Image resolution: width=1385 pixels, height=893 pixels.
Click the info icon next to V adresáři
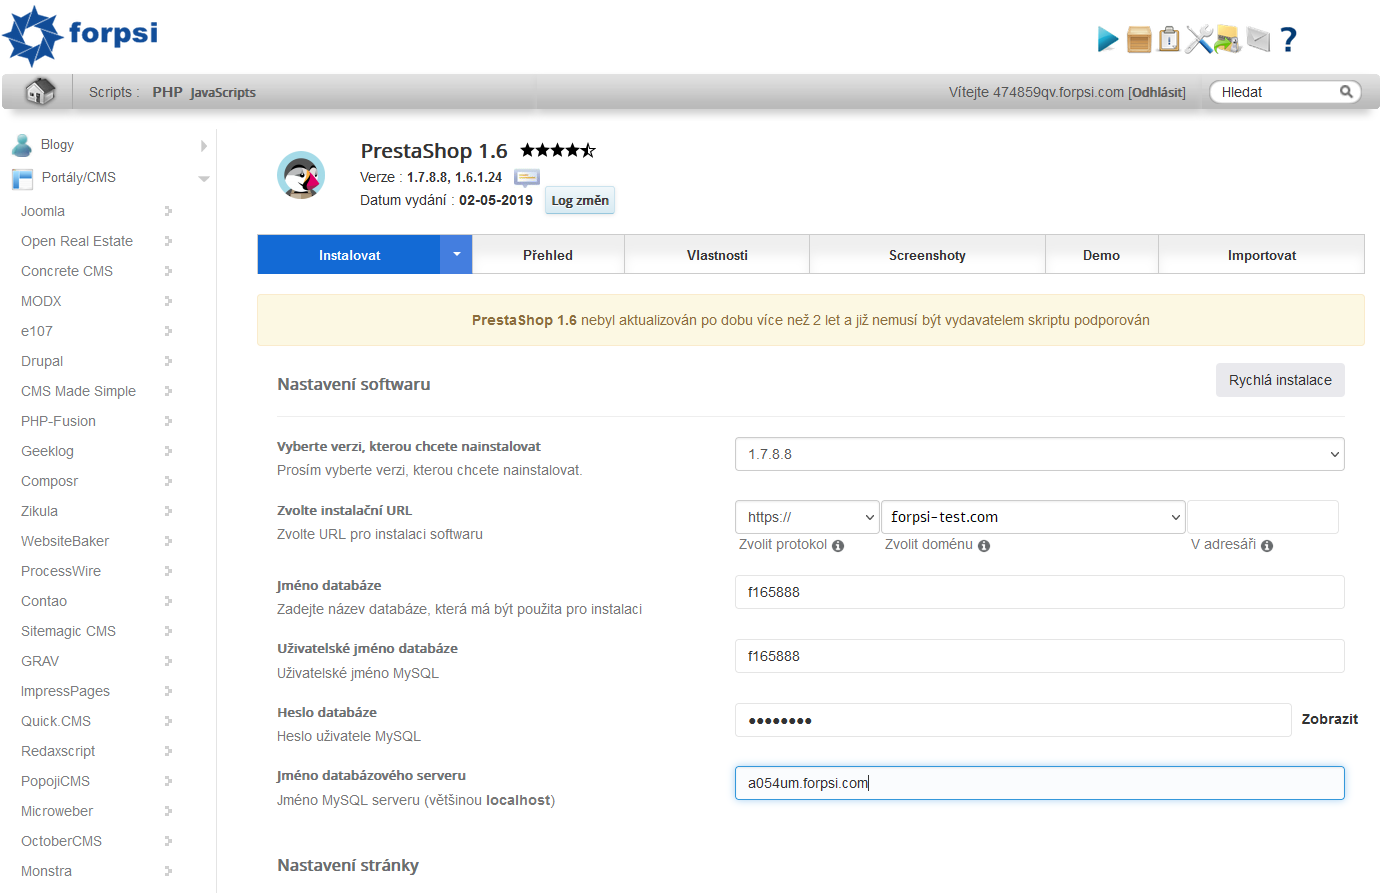pyautogui.click(x=1267, y=546)
